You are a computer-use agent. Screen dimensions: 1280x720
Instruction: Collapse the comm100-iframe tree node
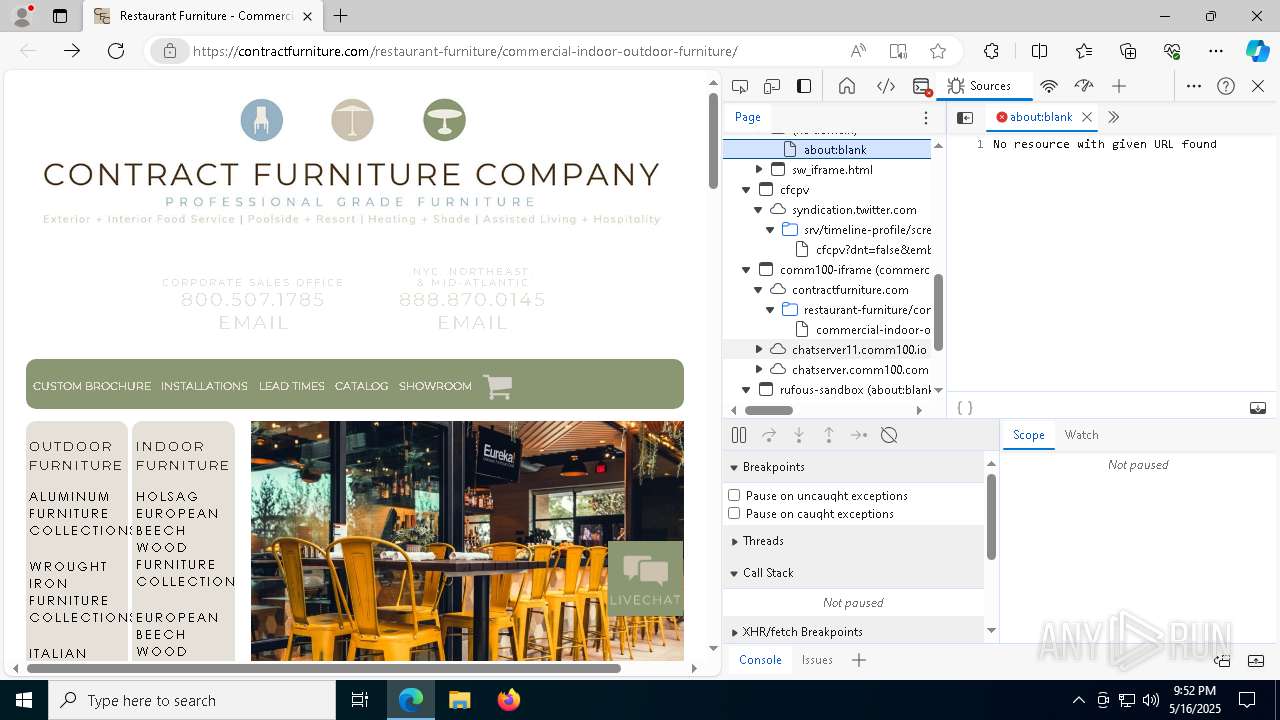click(x=747, y=269)
